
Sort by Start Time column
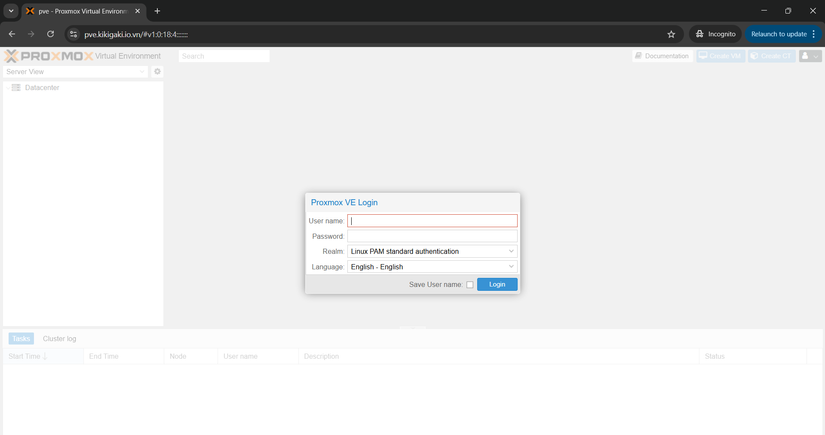point(43,357)
